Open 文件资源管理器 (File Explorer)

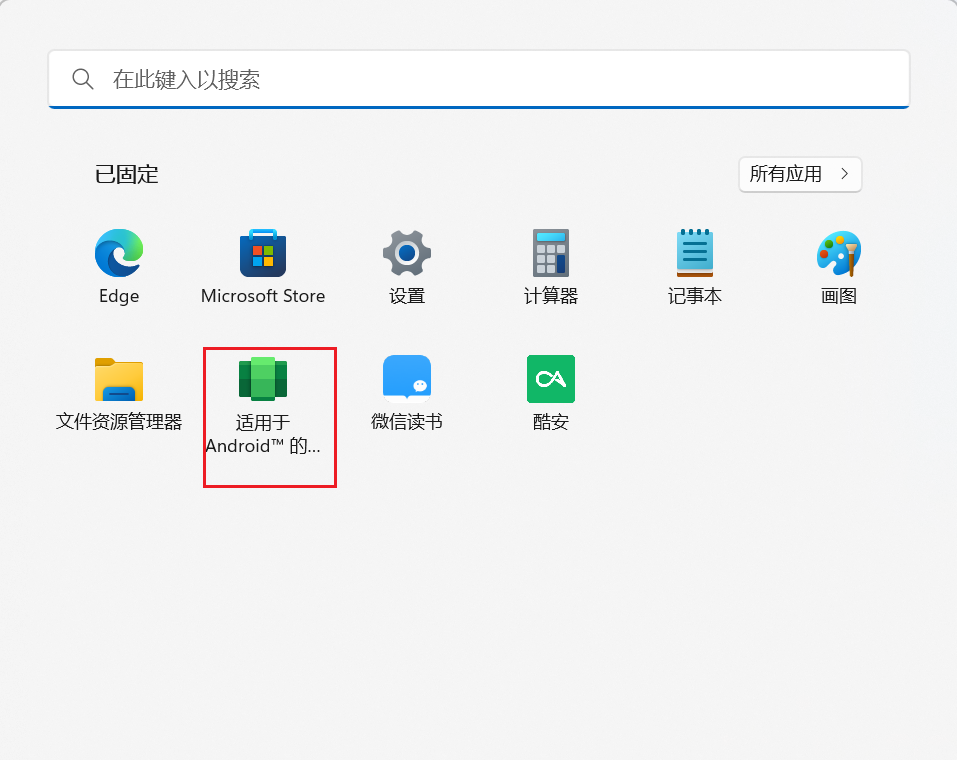pos(118,379)
